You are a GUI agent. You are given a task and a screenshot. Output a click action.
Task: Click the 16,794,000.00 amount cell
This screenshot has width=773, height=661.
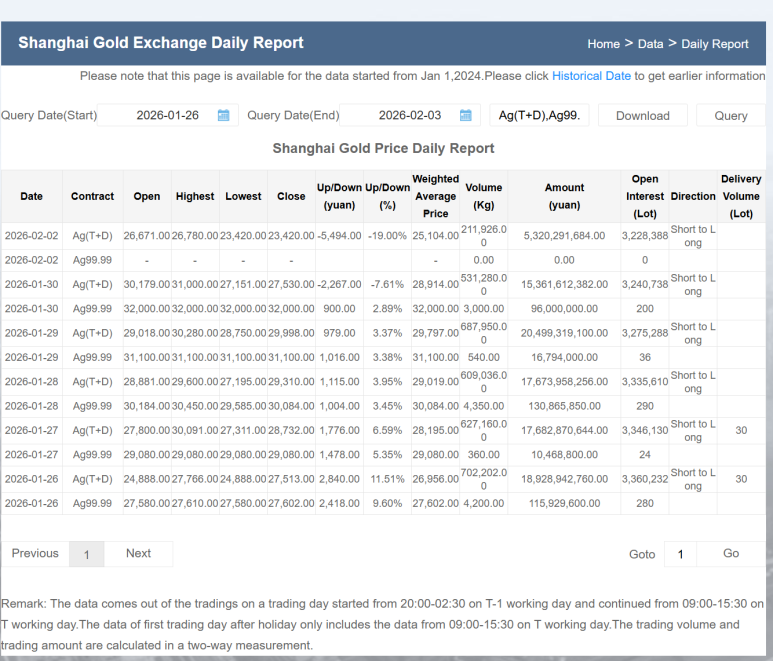[564, 357]
